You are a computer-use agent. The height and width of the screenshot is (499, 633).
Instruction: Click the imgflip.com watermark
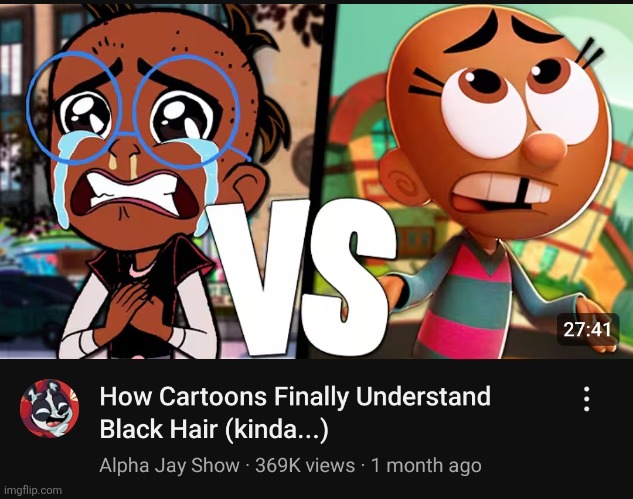33,491
